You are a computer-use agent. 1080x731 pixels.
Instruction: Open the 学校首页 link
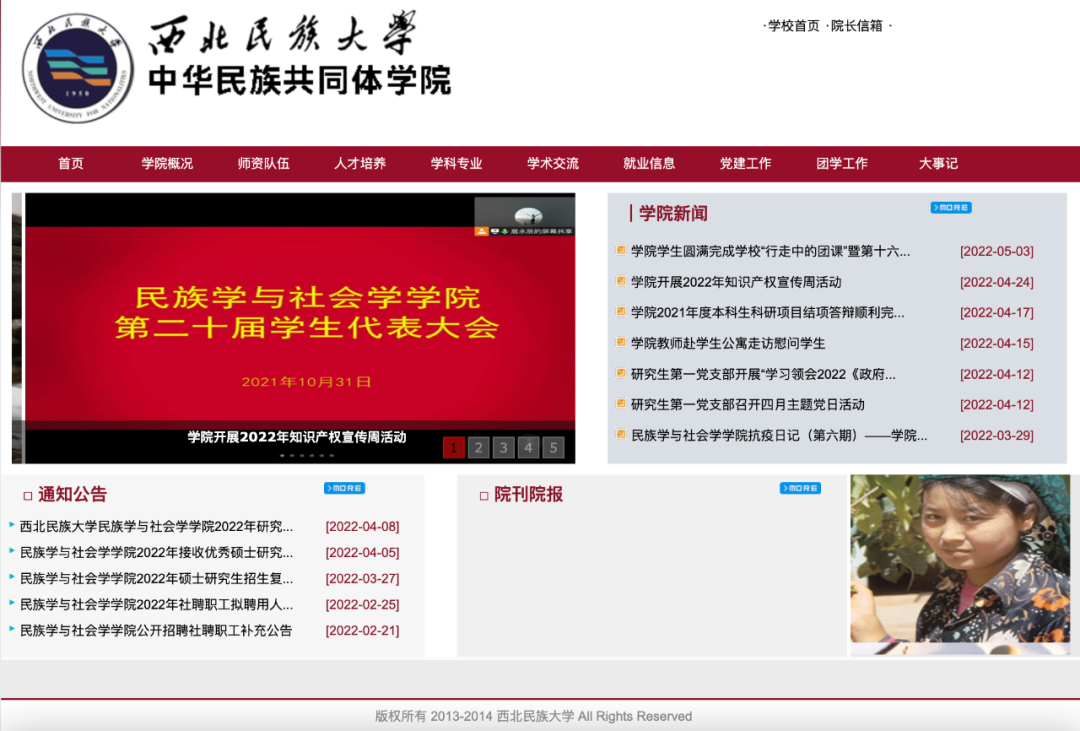793,25
